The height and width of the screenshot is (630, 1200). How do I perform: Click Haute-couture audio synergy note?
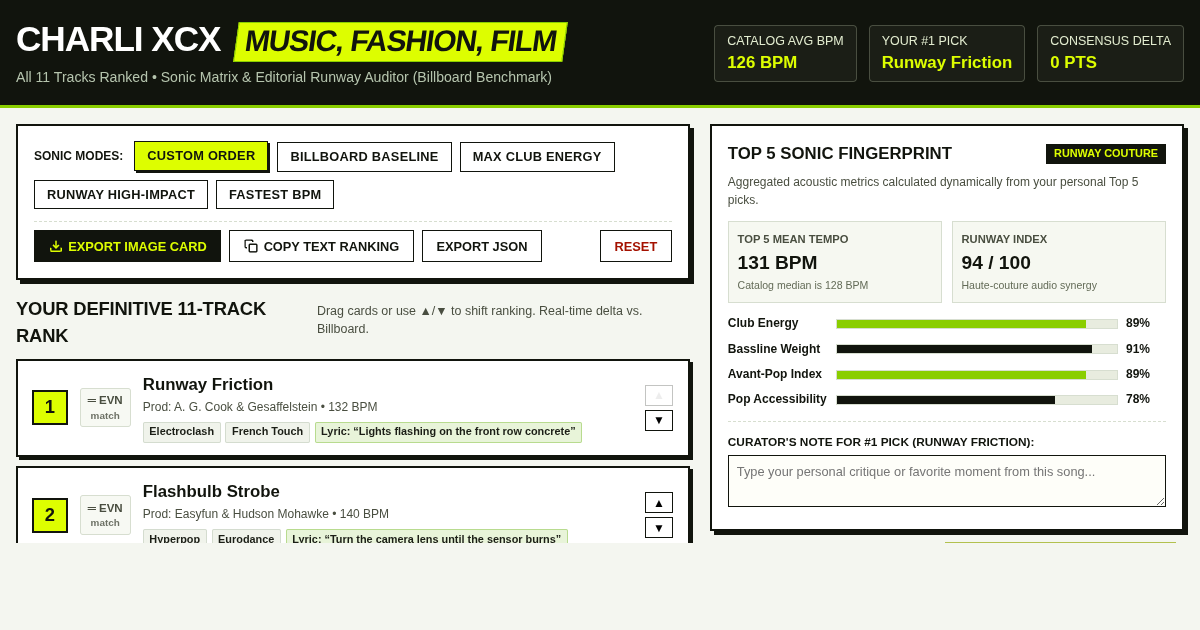[x=1029, y=285]
